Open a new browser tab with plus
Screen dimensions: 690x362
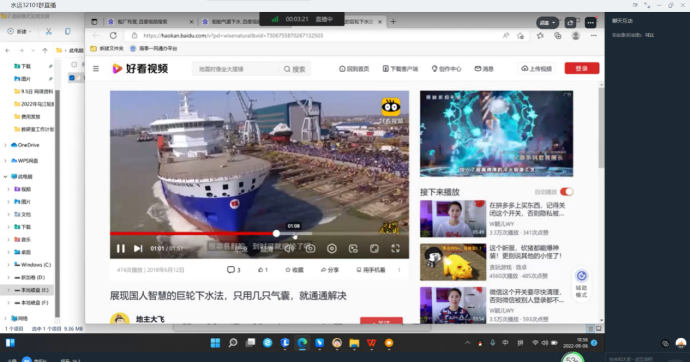393,21
